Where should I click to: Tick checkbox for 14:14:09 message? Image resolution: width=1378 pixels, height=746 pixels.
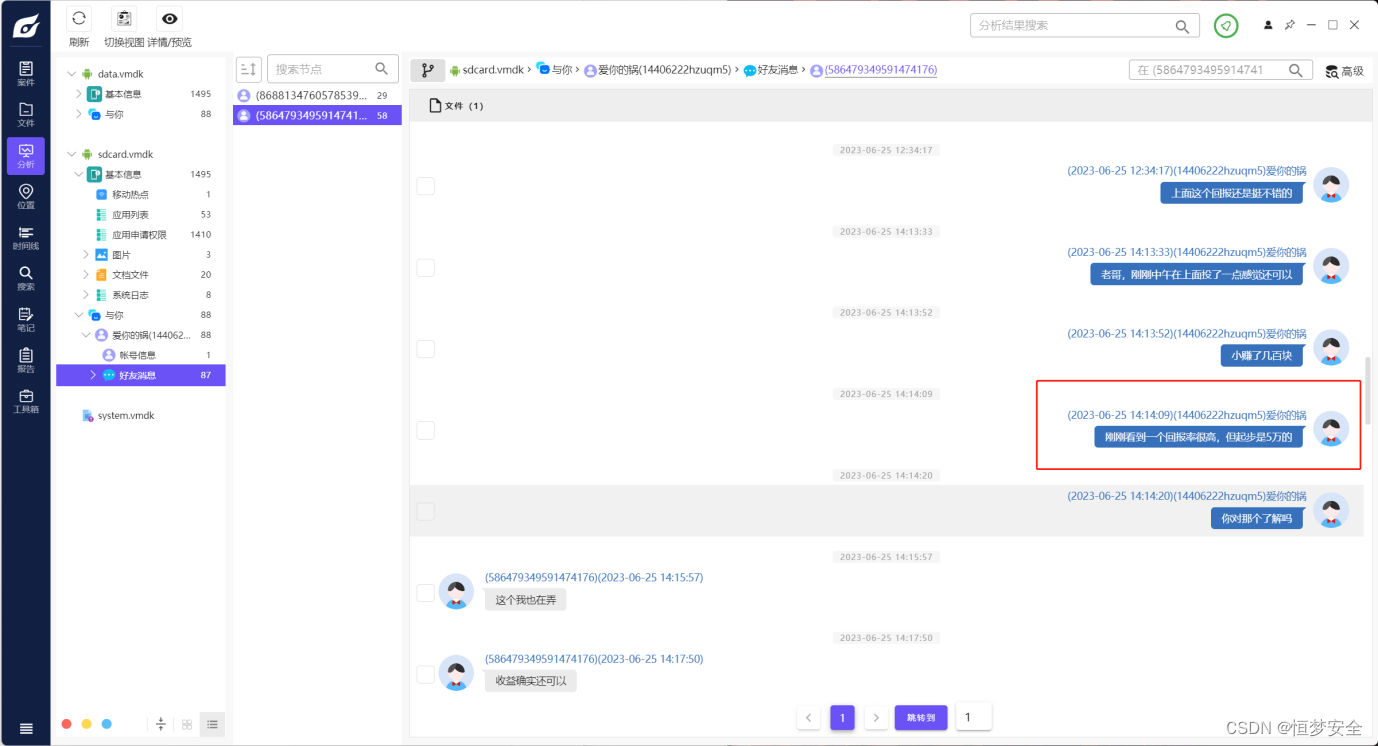pos(426,430)
